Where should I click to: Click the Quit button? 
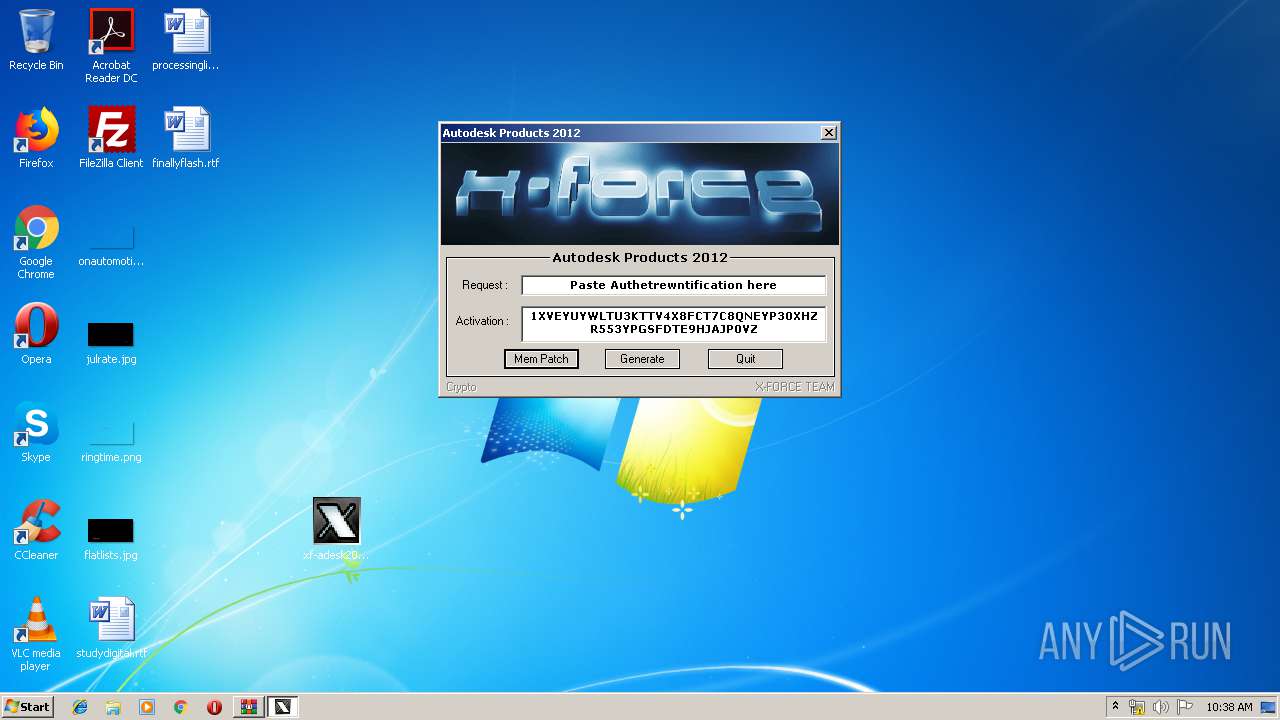[x=745, y=359]
